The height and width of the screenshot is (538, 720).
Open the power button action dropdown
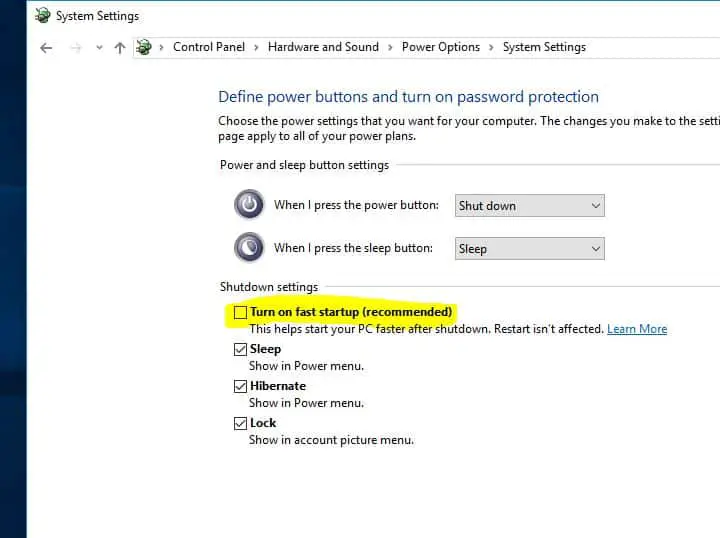529,206
